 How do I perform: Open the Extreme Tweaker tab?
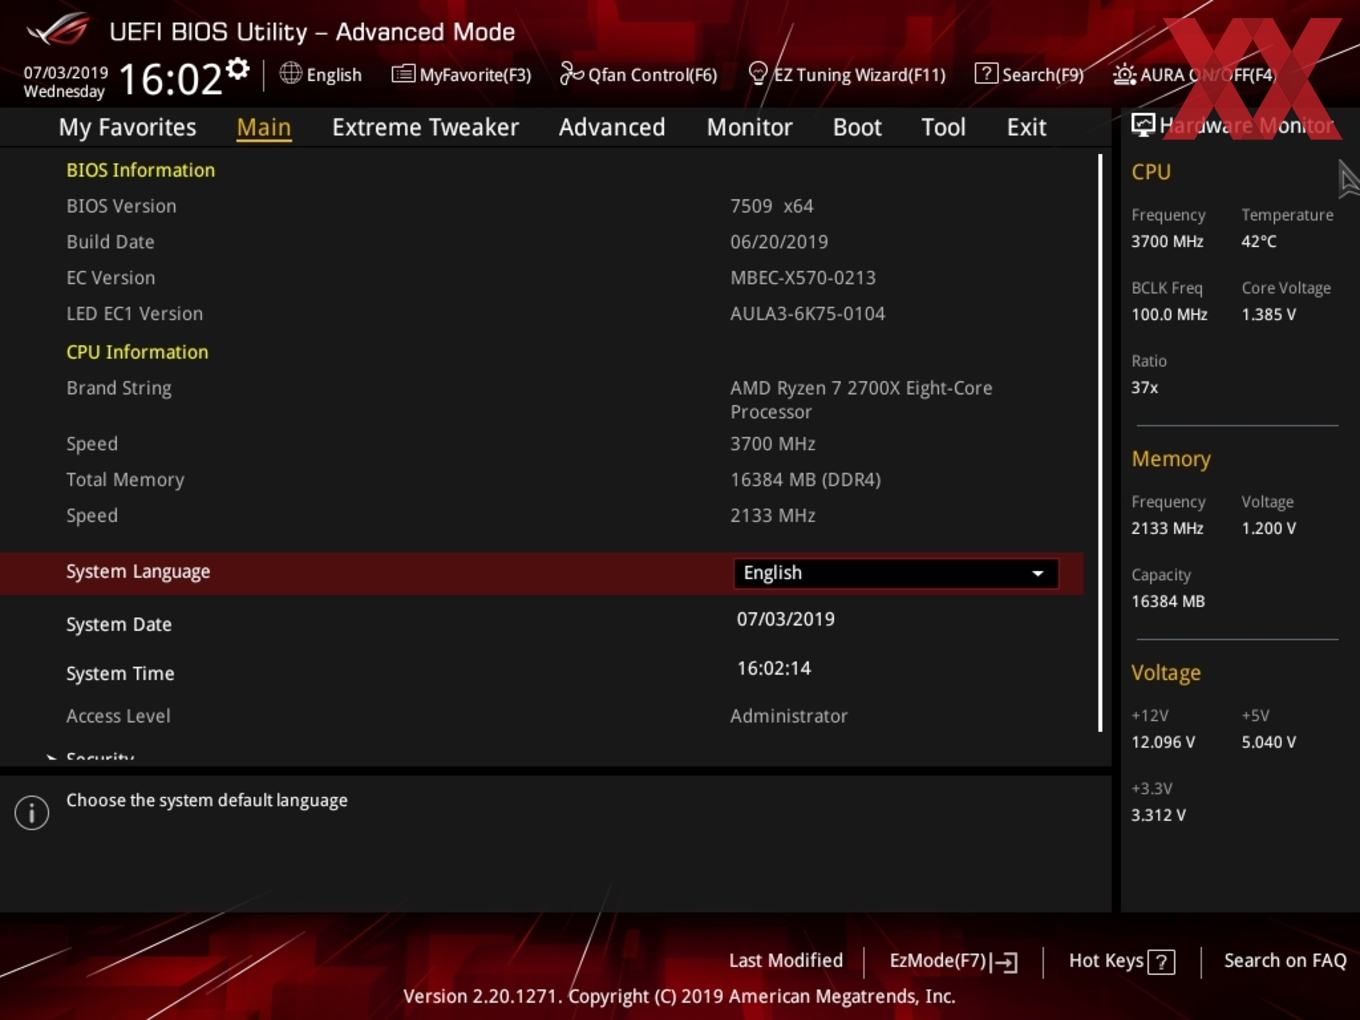coord(425,127)
